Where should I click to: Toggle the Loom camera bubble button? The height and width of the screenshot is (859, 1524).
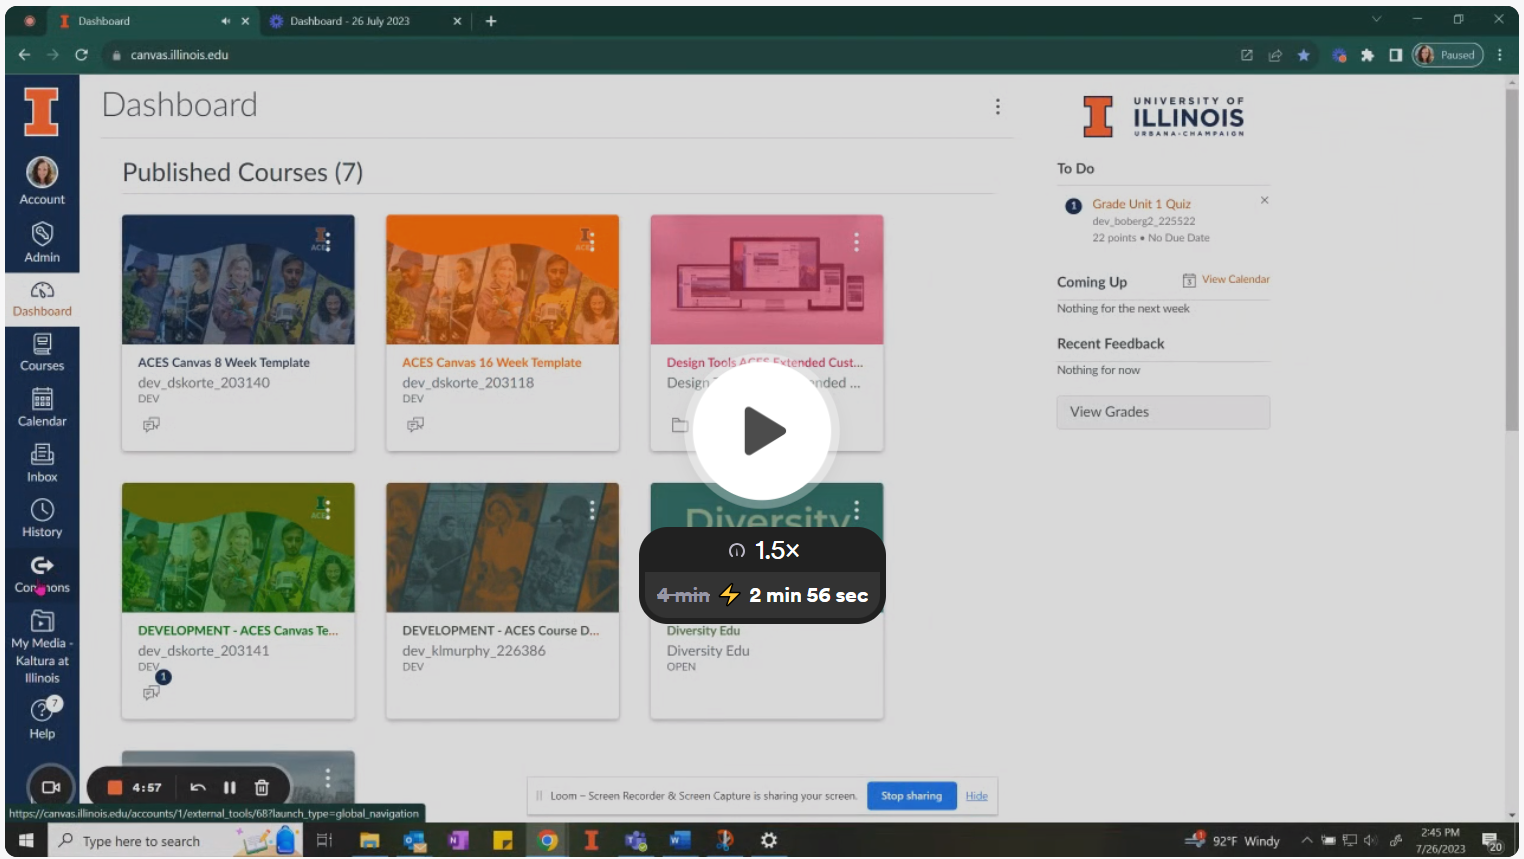tap(51, 788)
